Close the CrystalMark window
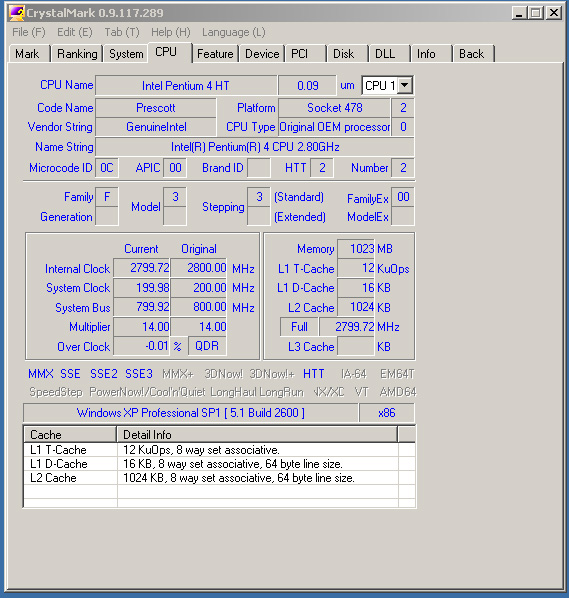The height and width of the screenshot is (598, 569). coord(554,13)
